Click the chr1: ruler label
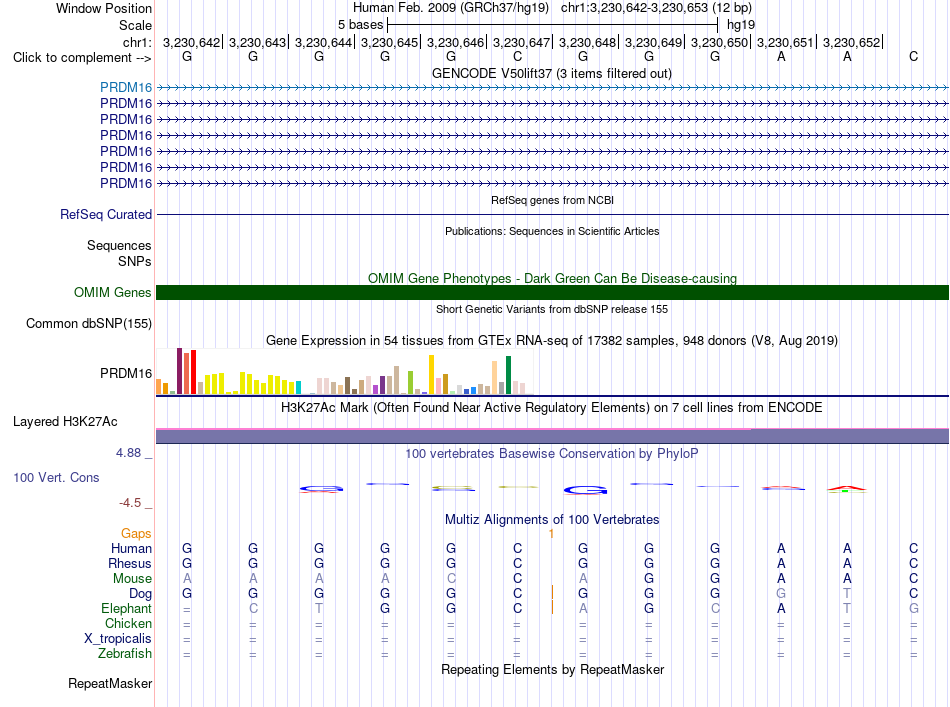This screenshot has height=707, width=950. [138, 42]
